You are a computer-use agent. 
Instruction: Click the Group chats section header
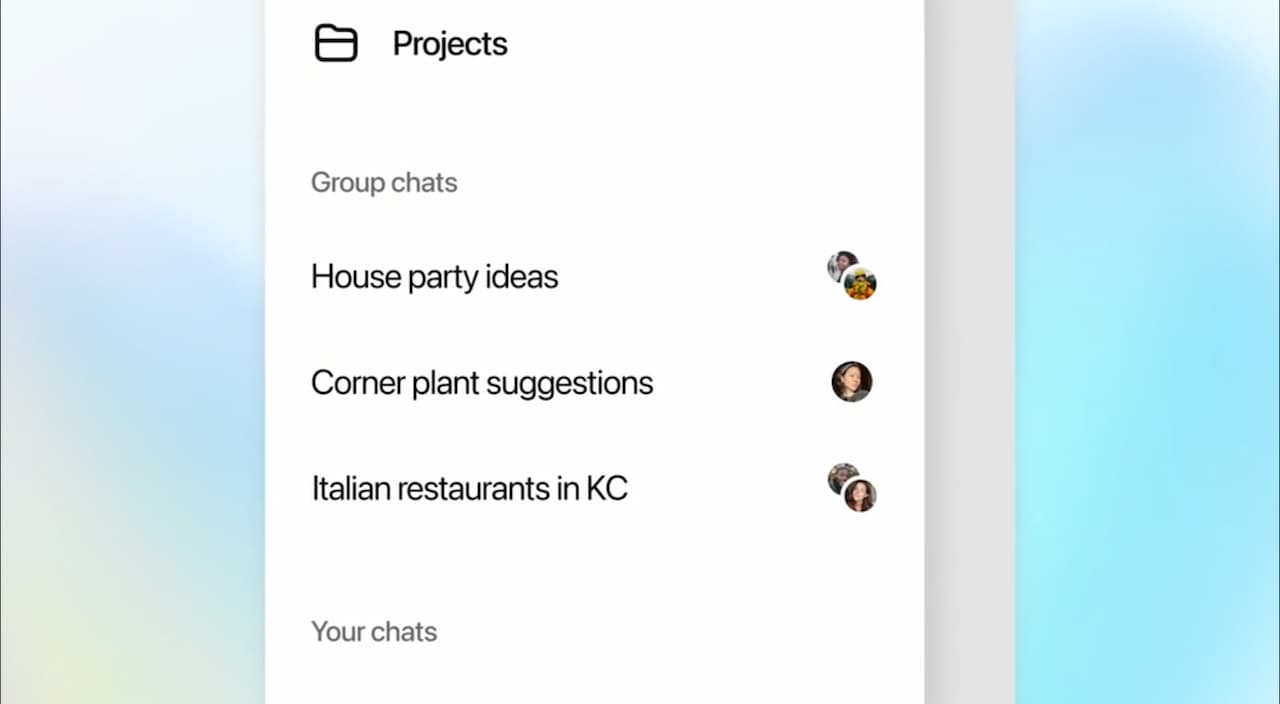pyautogui.click(x=384, y=183)
